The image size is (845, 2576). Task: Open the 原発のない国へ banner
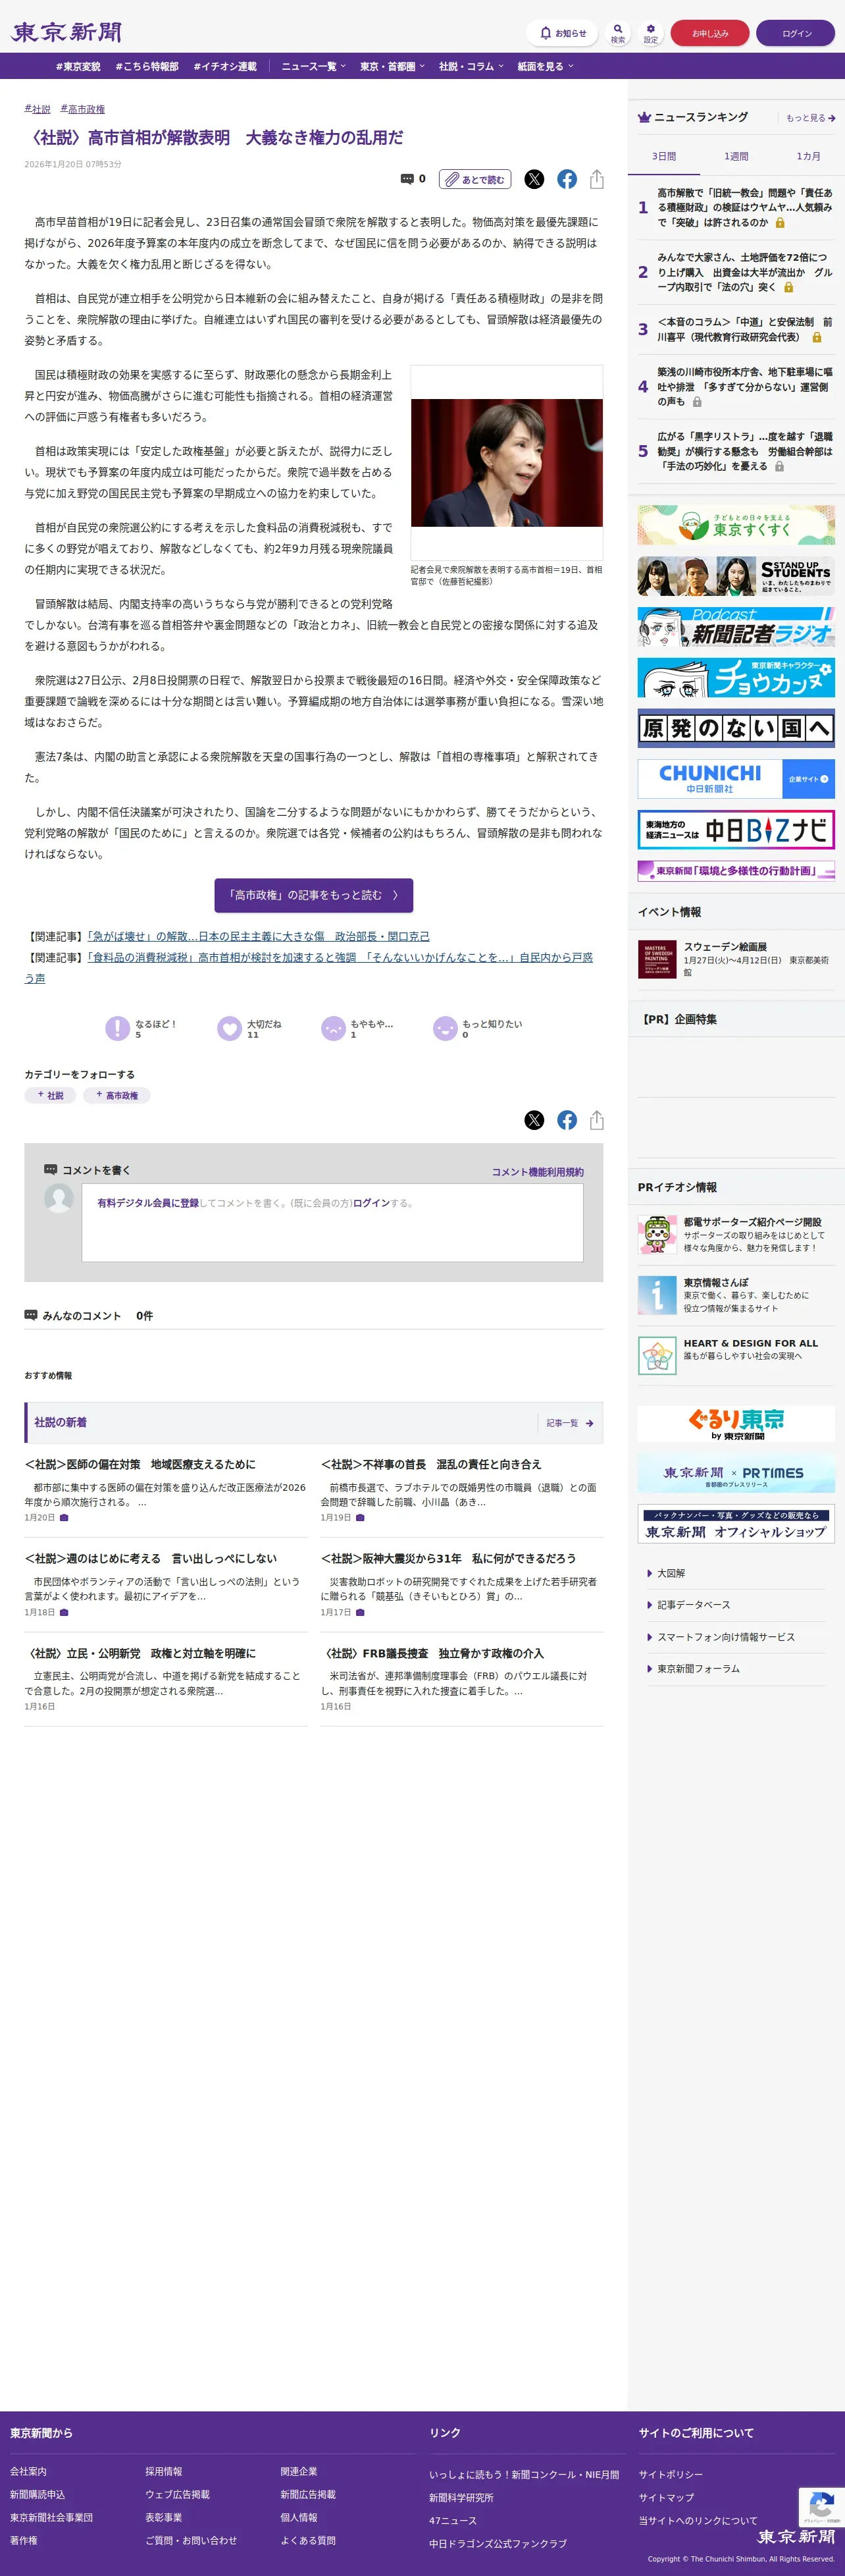736,728
